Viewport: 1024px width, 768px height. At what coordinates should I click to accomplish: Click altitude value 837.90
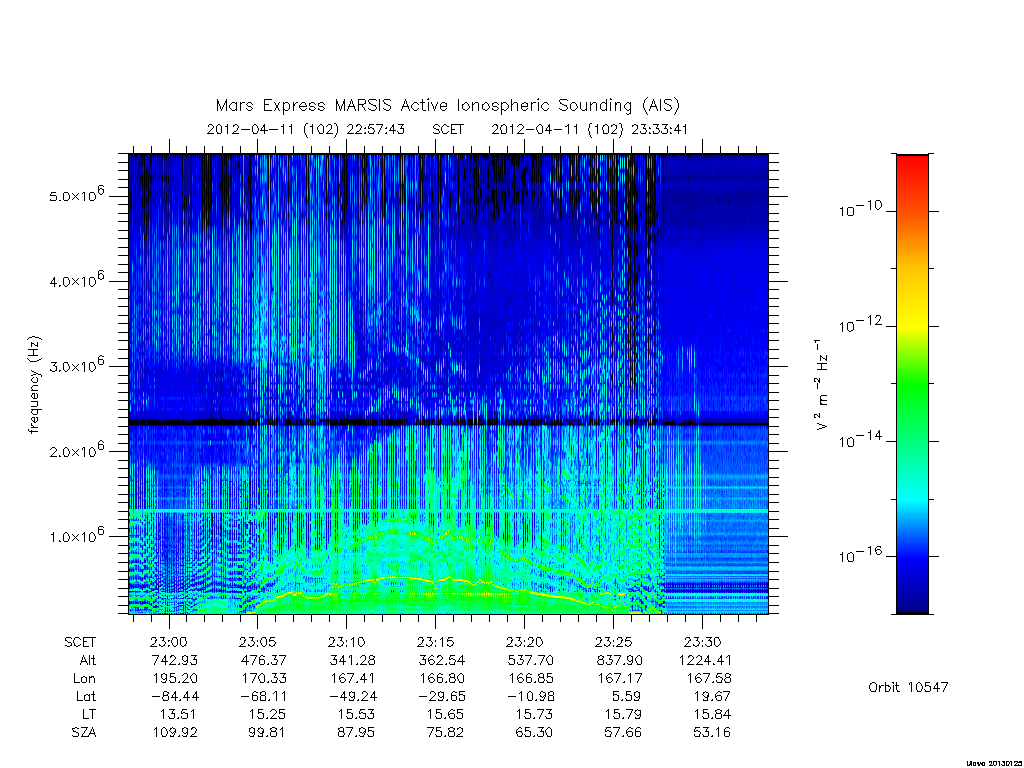(x=619, y=660)
